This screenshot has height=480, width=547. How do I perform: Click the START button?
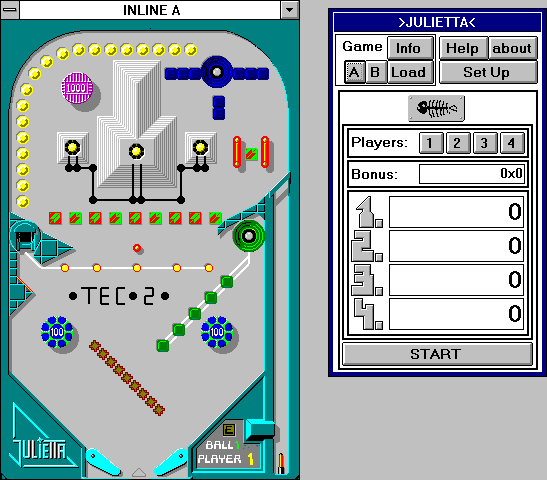(437, 354)
